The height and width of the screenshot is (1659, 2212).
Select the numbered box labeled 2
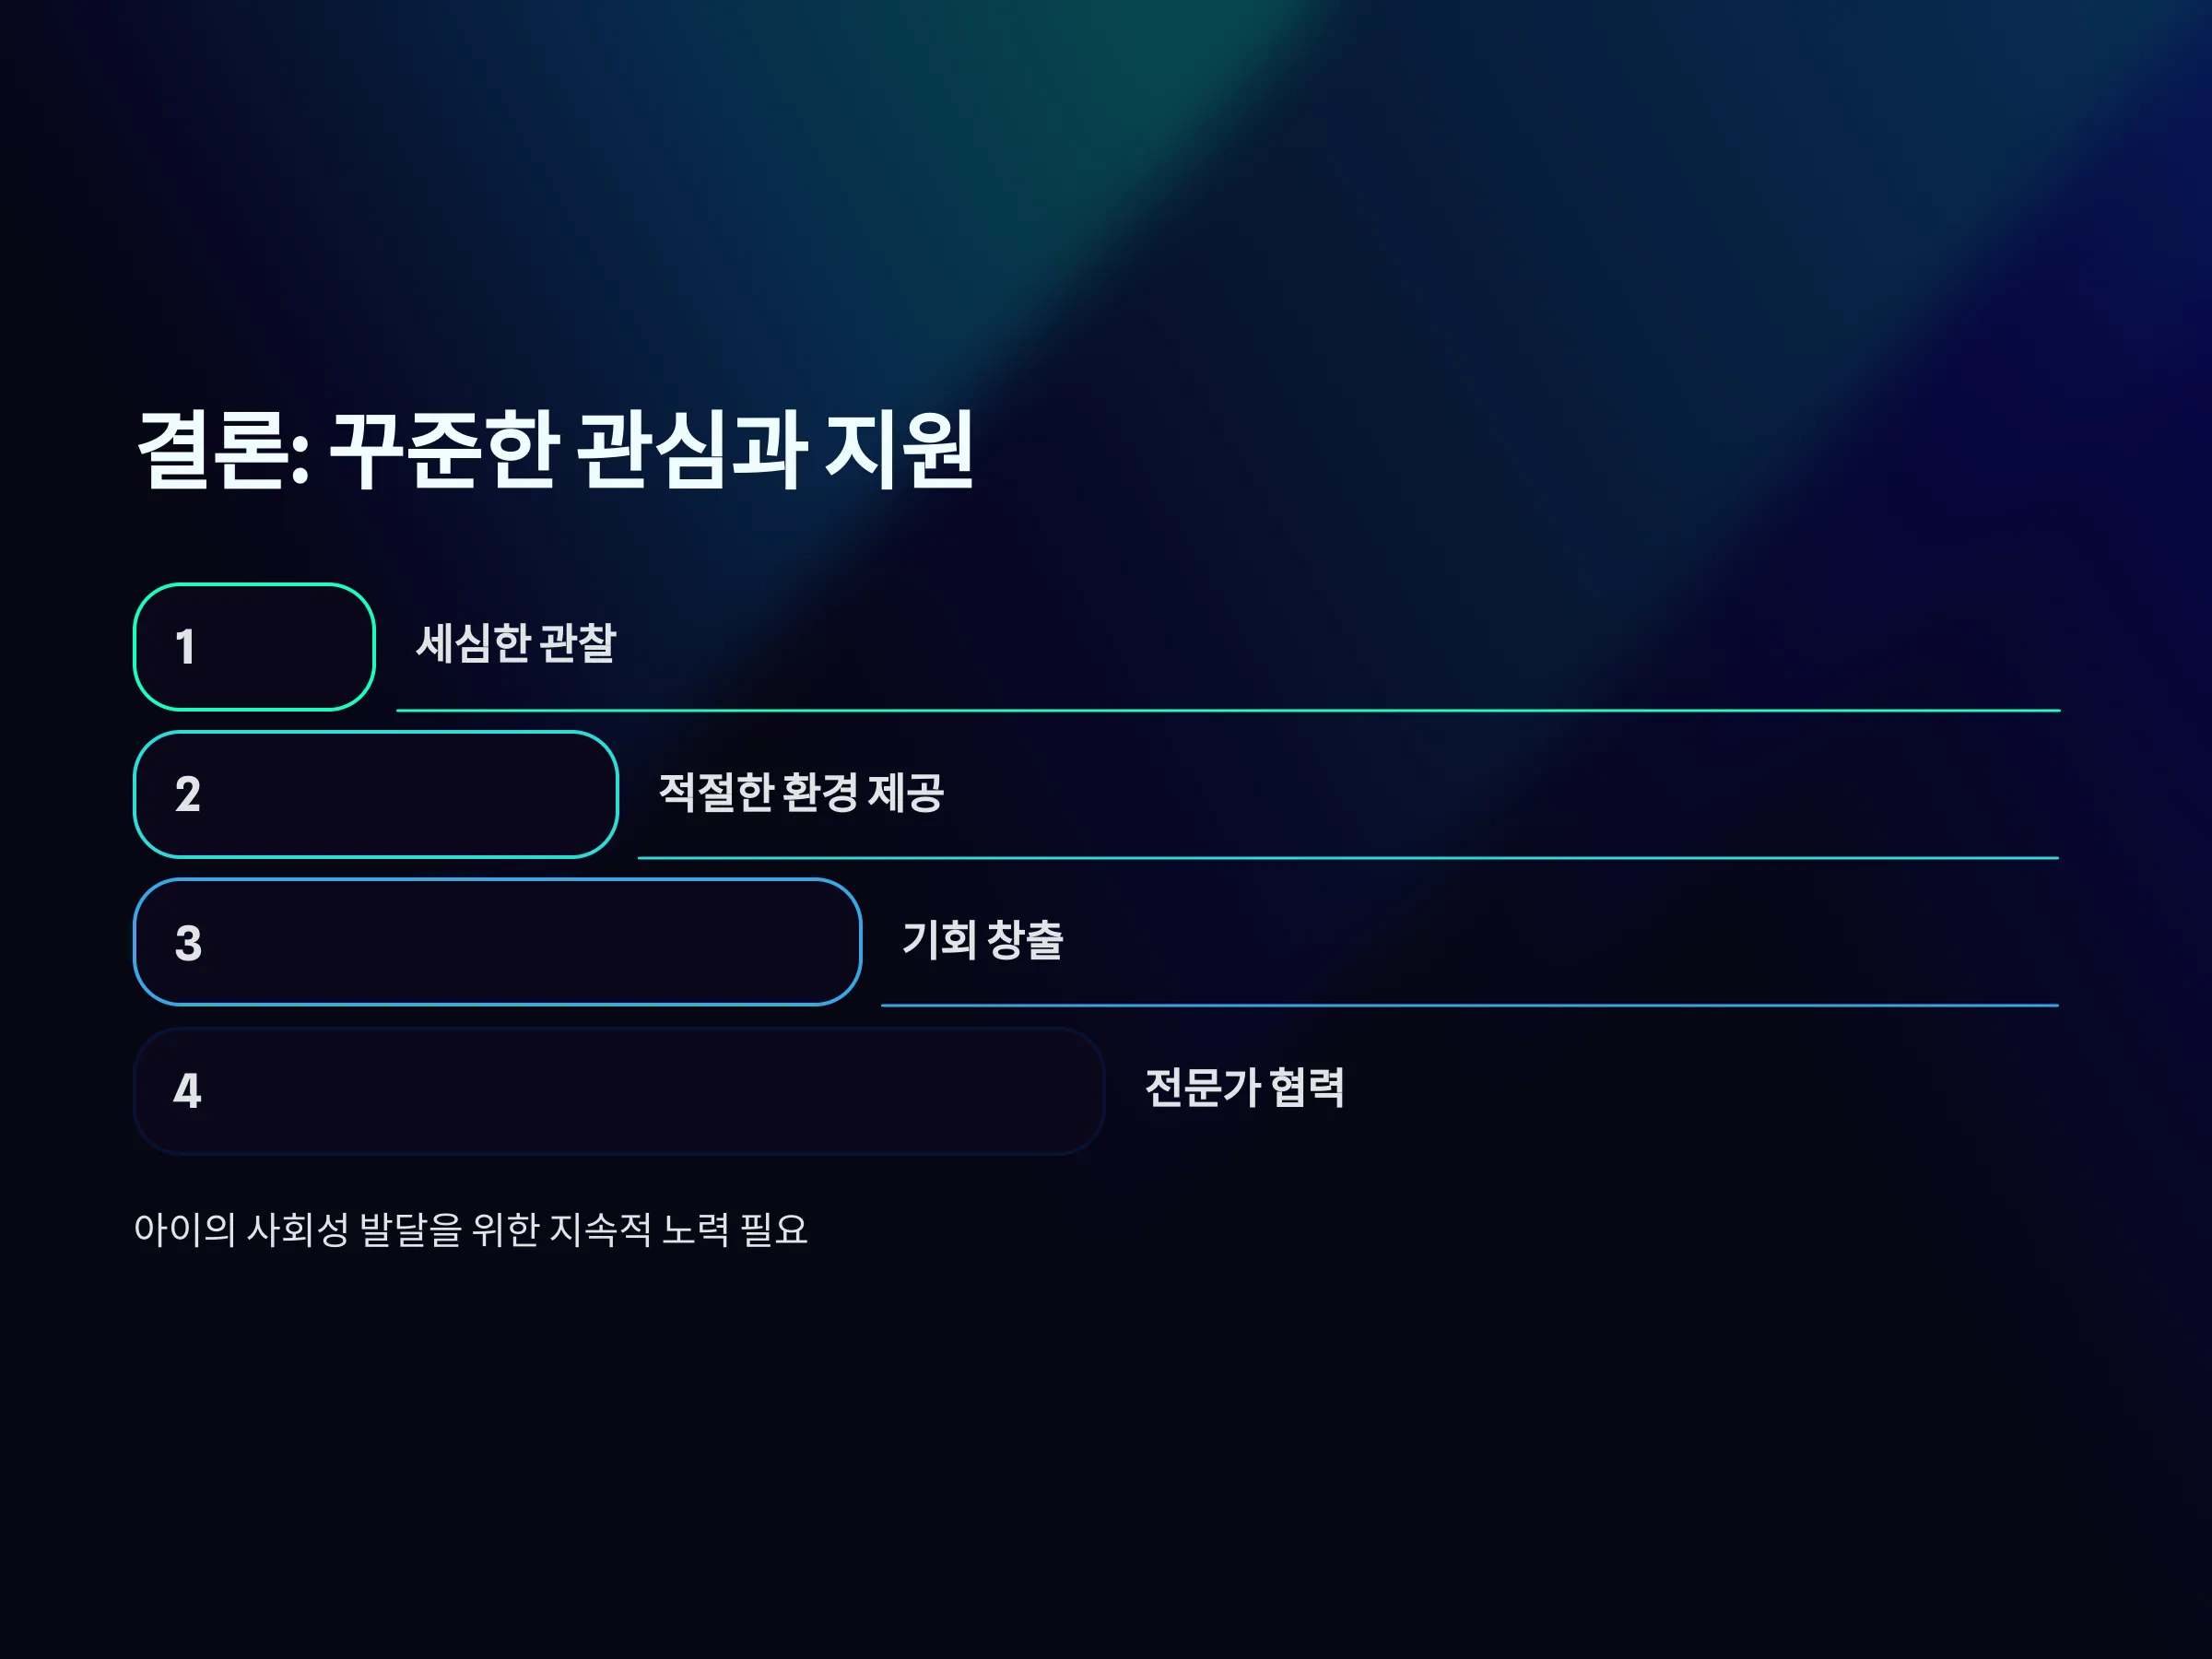coord(376,795)
